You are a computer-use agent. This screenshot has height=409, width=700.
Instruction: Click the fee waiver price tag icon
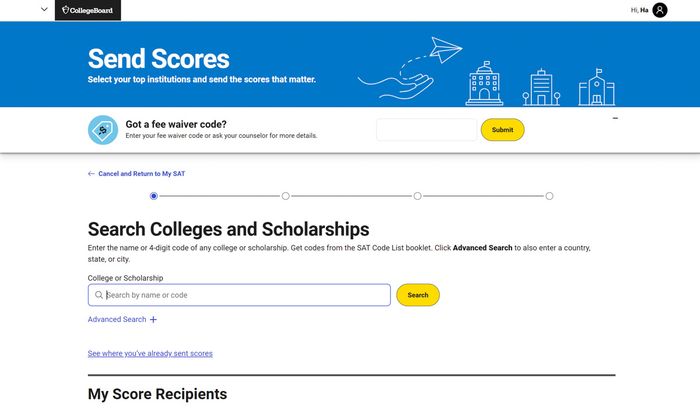pyautogui.click(x=103, y=130)
